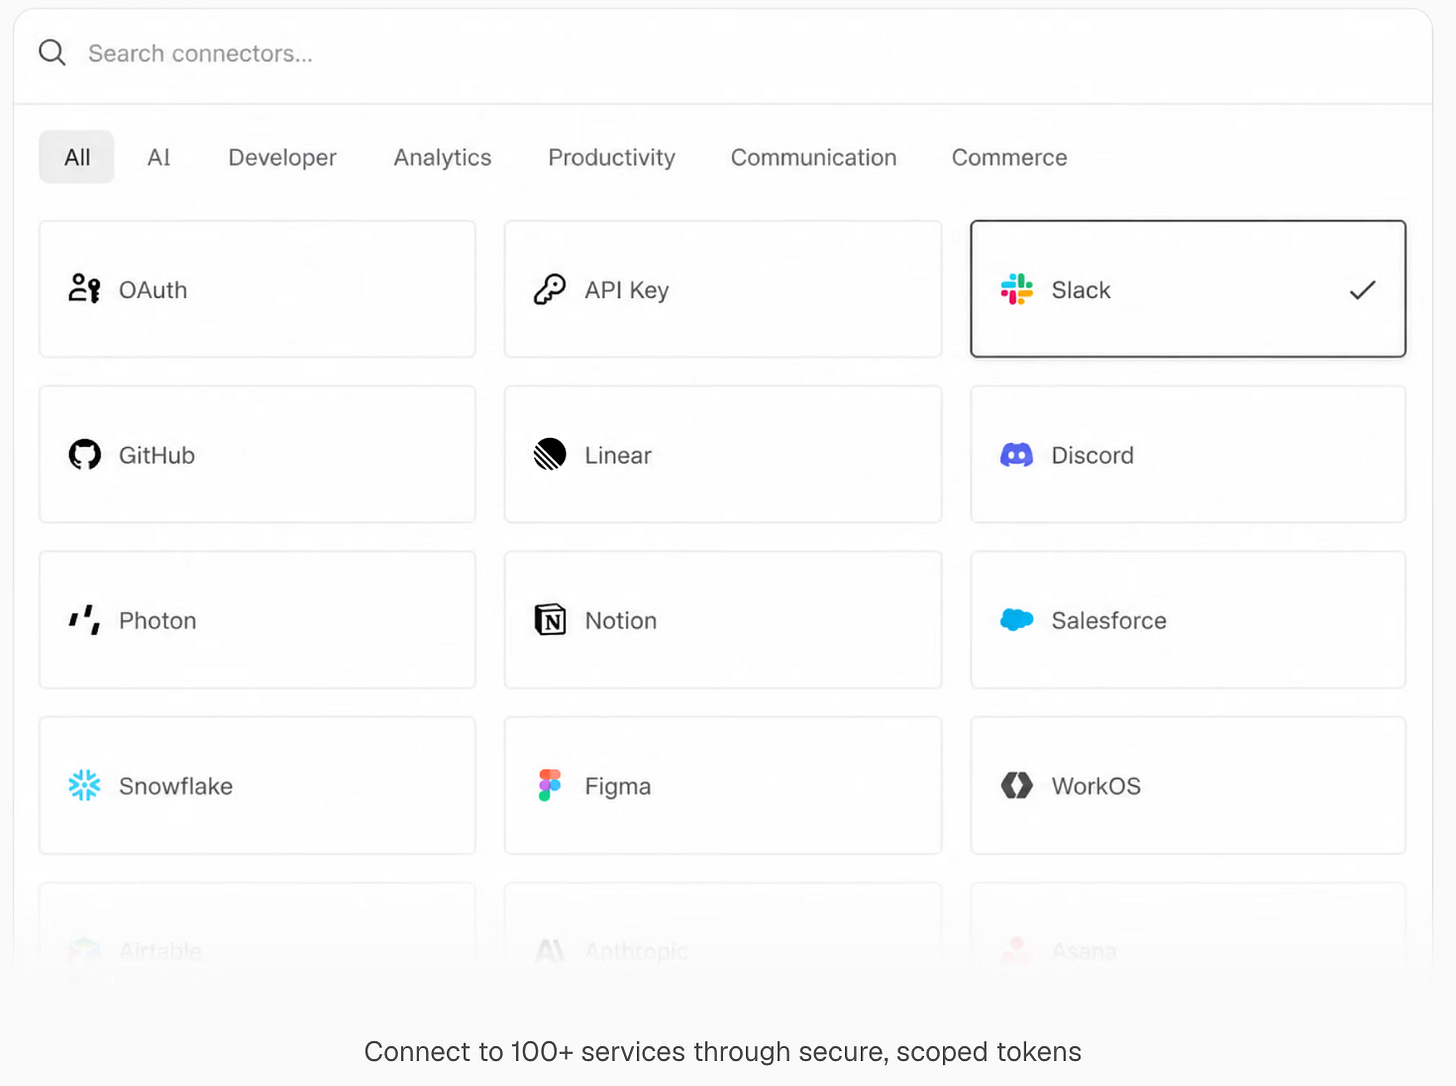The height and width of the screenshot is (1086, 1456).
Task: Select the Photon connector card
Action: pyautogui.click(x=257, y=620)
